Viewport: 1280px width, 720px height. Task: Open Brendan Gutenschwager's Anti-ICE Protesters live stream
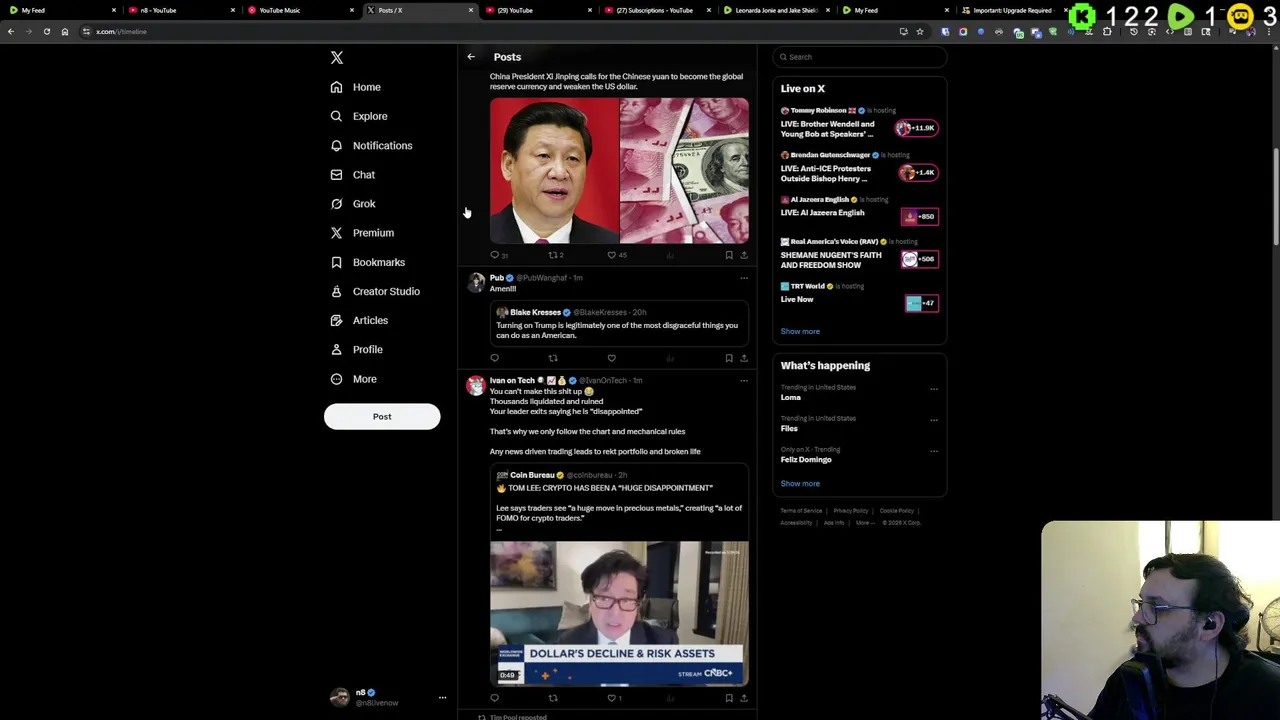pyautogui.click(x=859, y=168)
